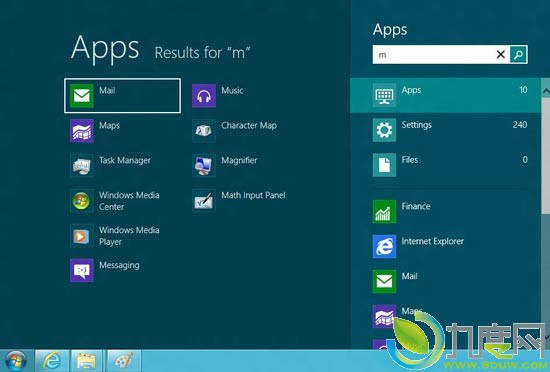Click the 'Magnifier' label text
The width and height of the screenshot is (550, 372).
[x=239, y=161]
